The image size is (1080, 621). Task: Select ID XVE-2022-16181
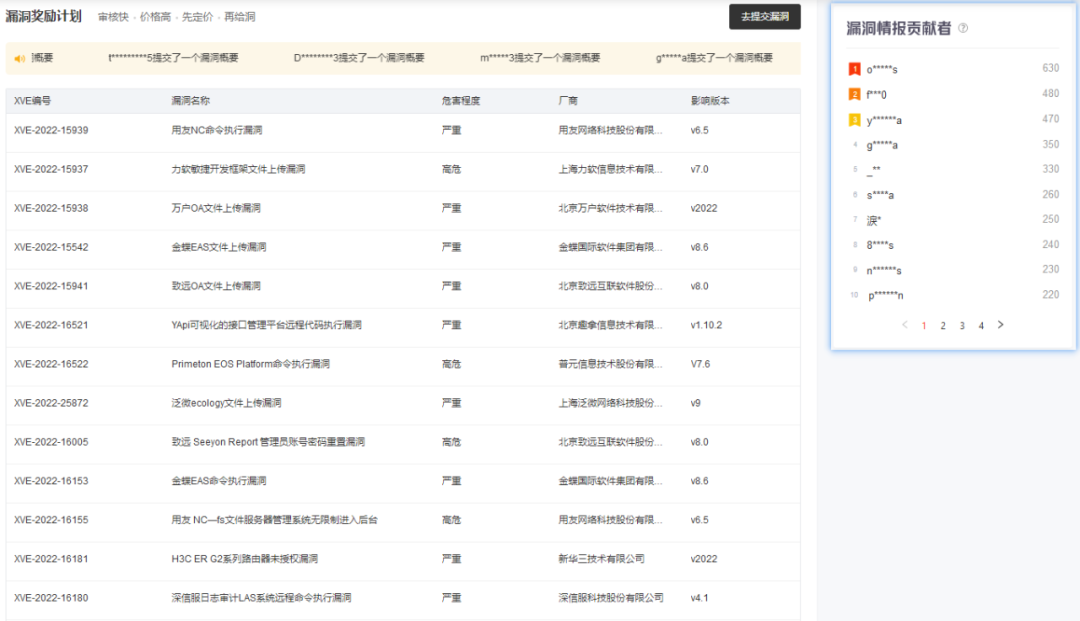[x=51, y=559]
